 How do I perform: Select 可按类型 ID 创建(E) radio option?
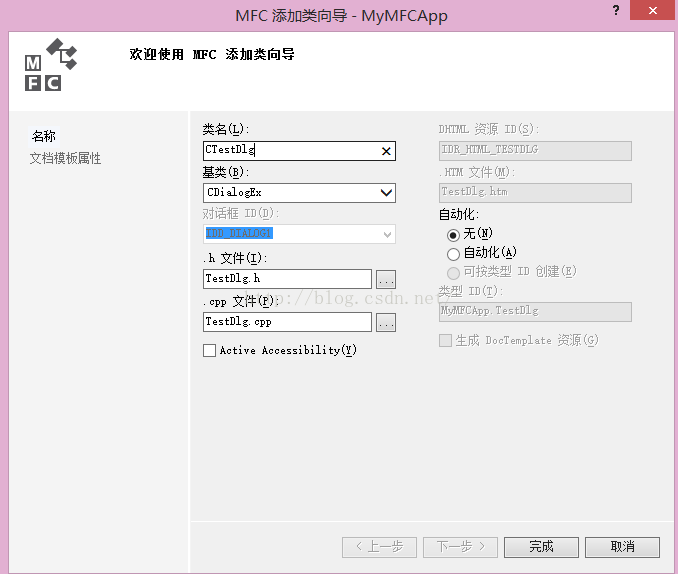[x=453, y=273]
